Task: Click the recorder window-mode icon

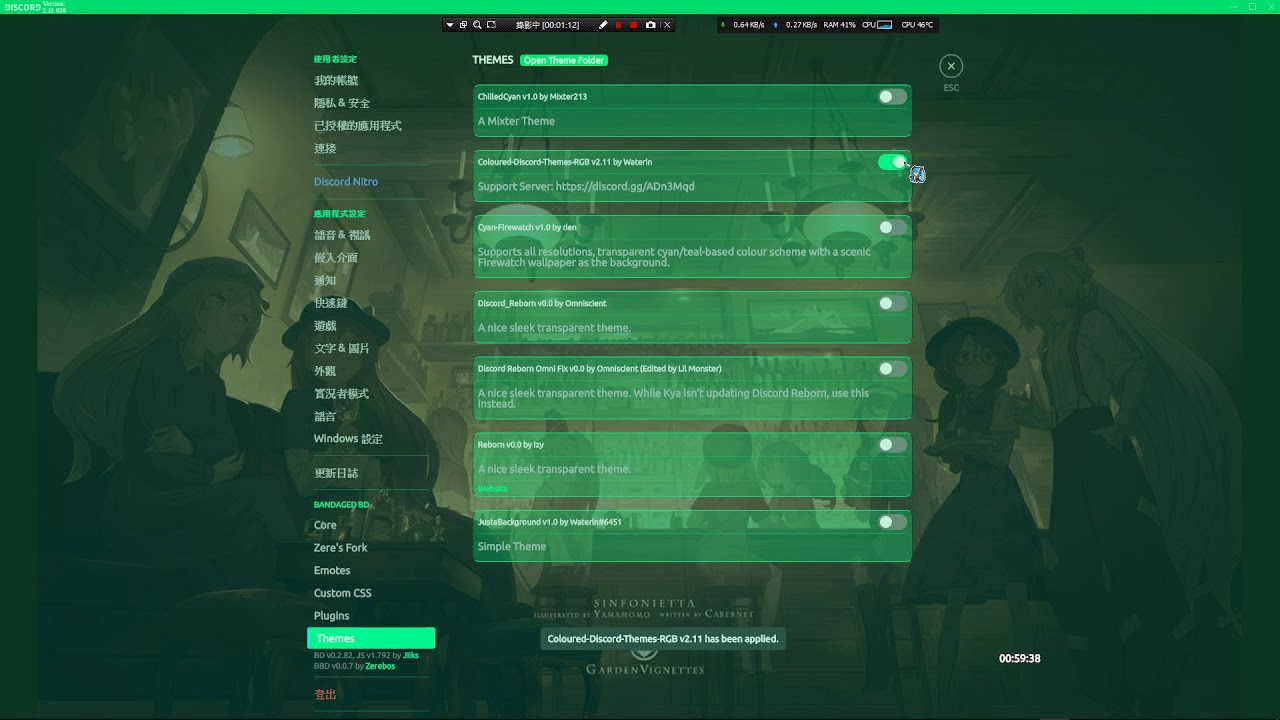Action: tap(463, 25)
